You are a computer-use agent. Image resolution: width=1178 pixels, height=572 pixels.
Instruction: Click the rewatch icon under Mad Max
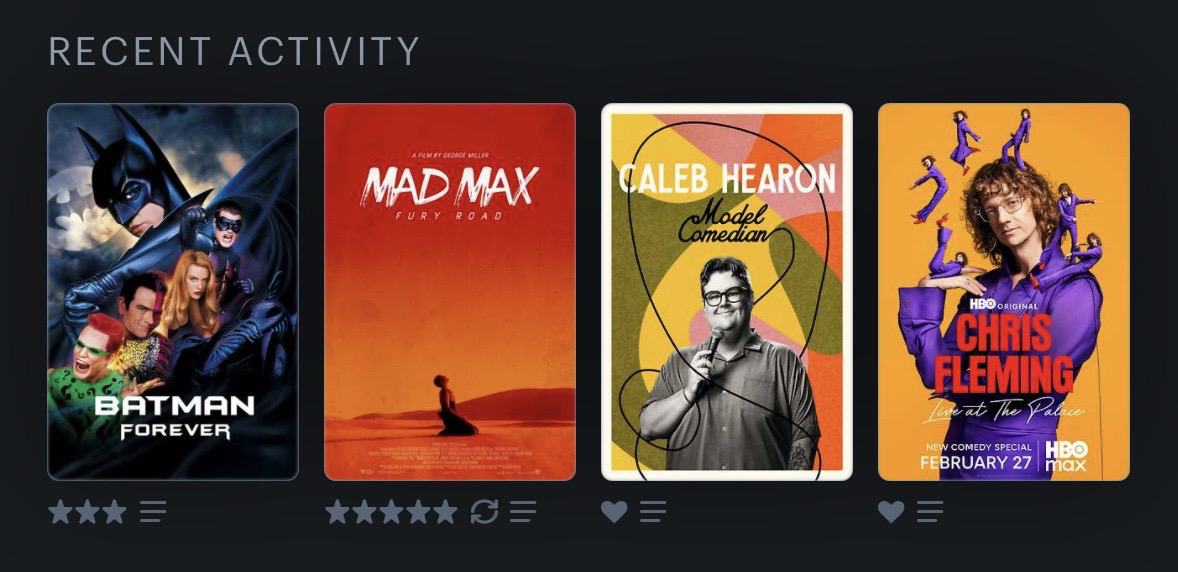[484, 512]
